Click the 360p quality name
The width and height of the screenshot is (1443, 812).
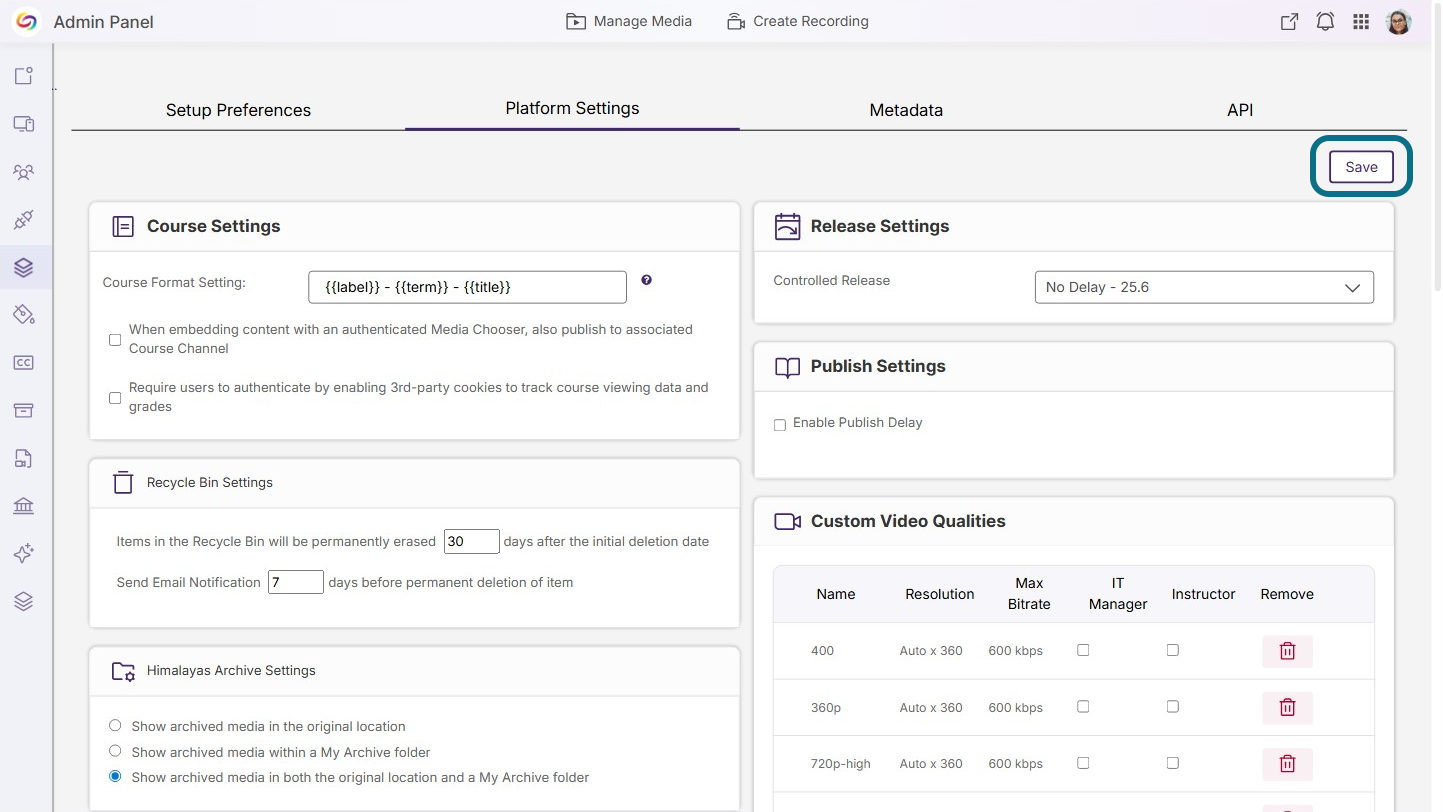pyautogui.click(x=826, y=707)
